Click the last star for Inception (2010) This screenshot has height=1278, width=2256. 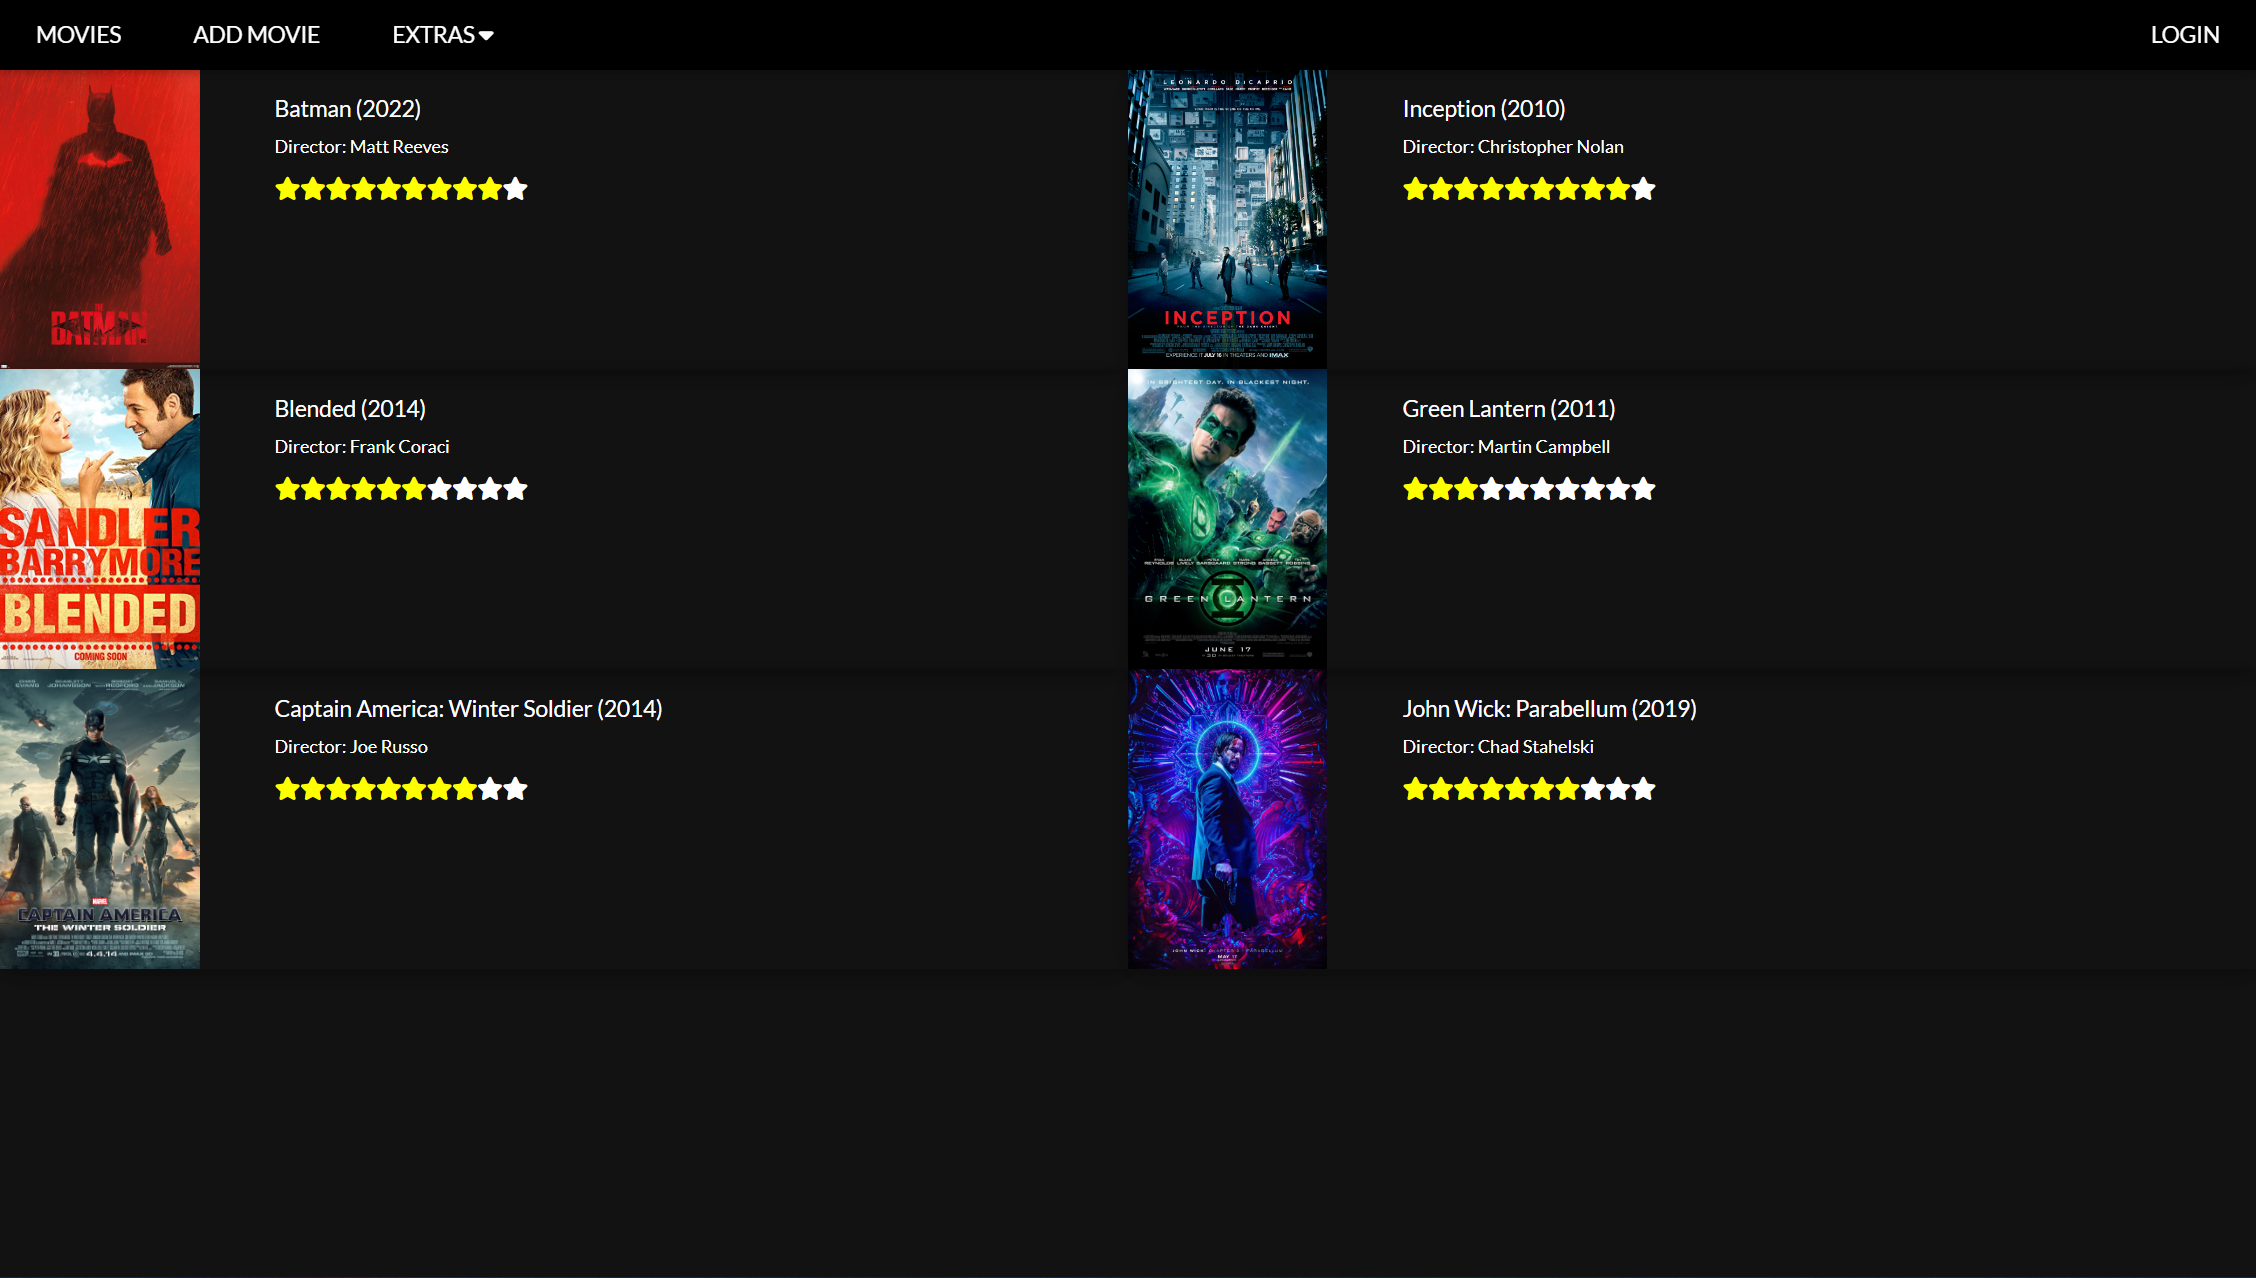pyautogui.click(x=1643, y=188)
